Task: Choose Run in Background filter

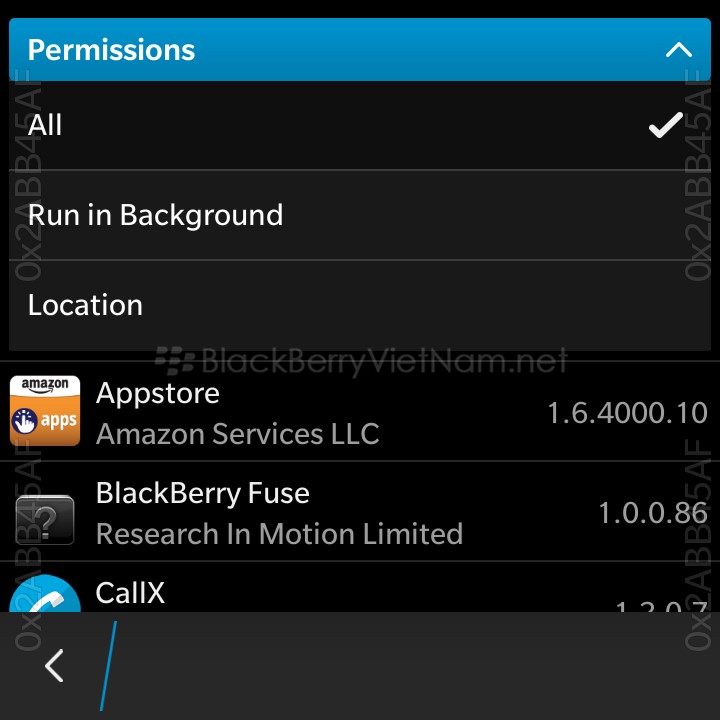Action: pyautogui.click(x=360, y=215)
